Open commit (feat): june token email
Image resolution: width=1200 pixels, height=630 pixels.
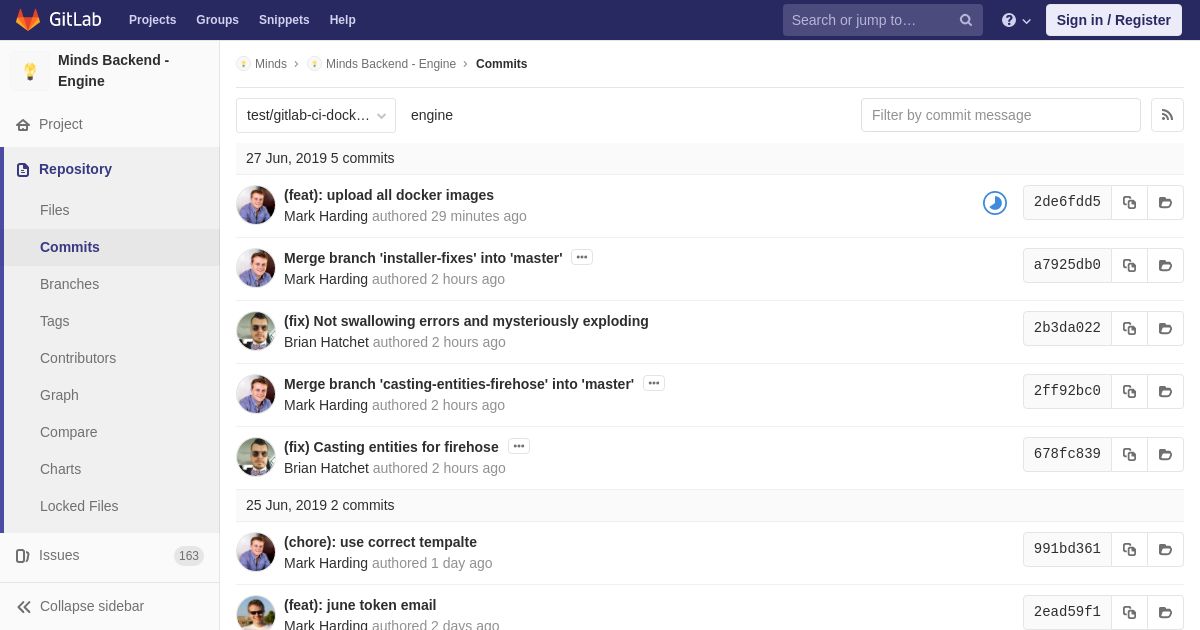360,605
